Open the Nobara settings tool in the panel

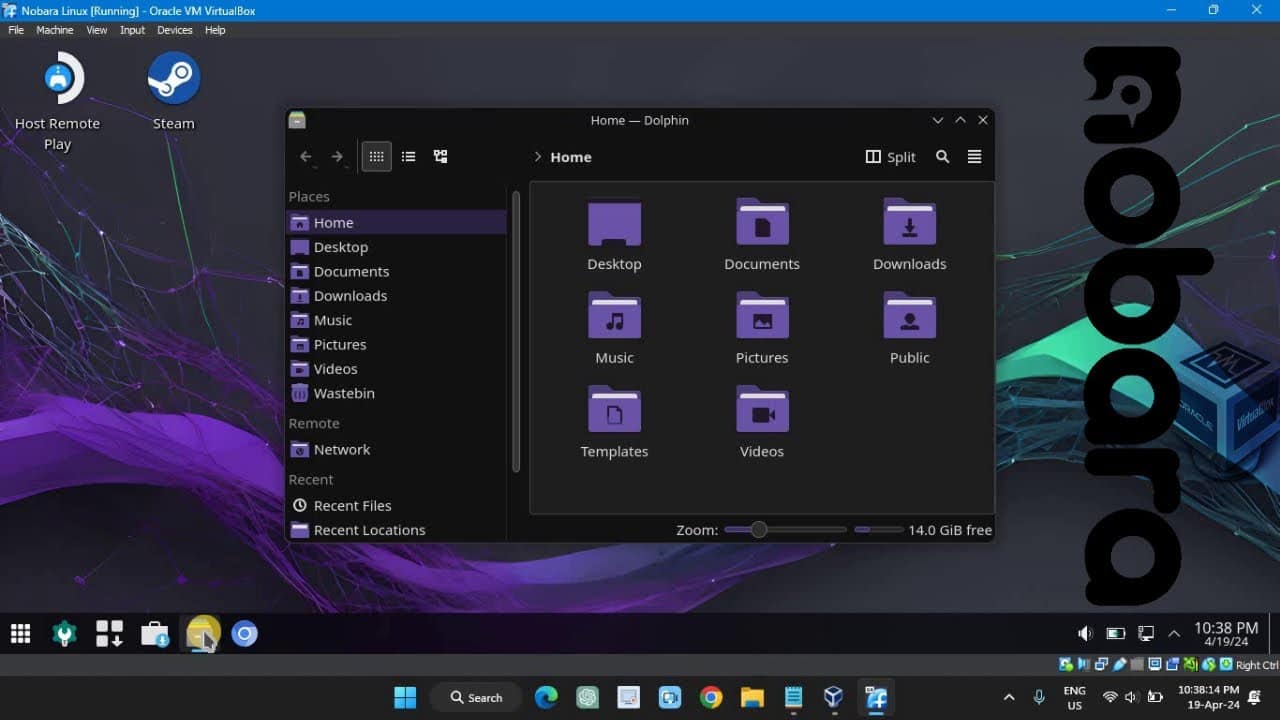click(x=64, y=633)
